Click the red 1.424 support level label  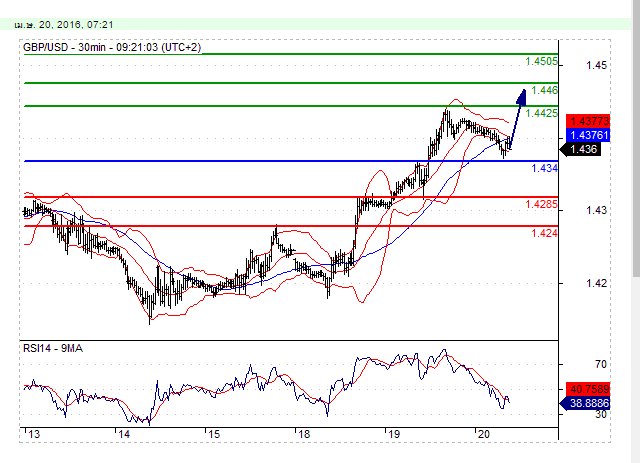[544, 233]
